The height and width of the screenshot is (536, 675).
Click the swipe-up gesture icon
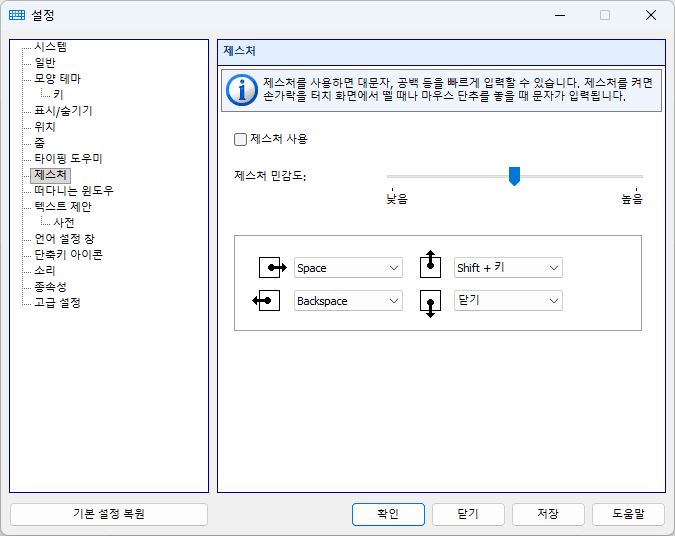pyautogui.click(x=430, y=264)
